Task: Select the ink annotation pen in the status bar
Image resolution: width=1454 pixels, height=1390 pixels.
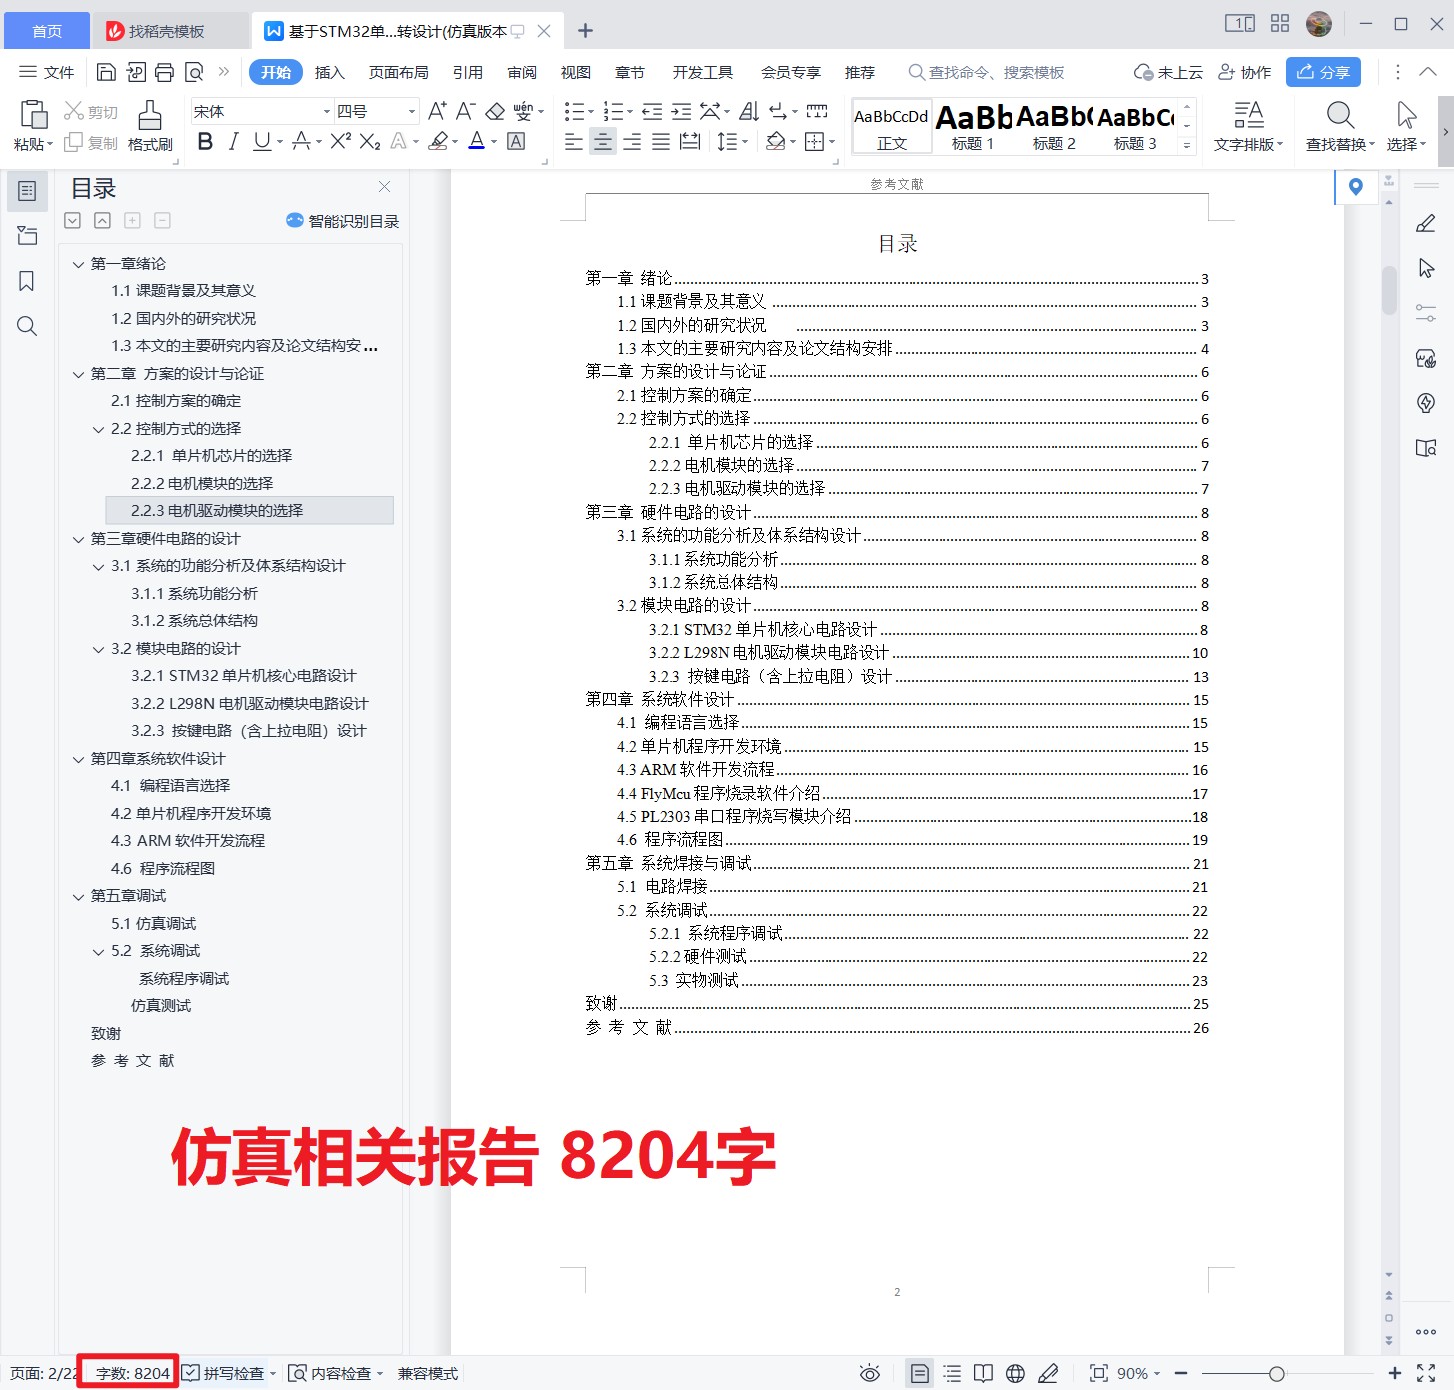Action: click(1048, 1373)
